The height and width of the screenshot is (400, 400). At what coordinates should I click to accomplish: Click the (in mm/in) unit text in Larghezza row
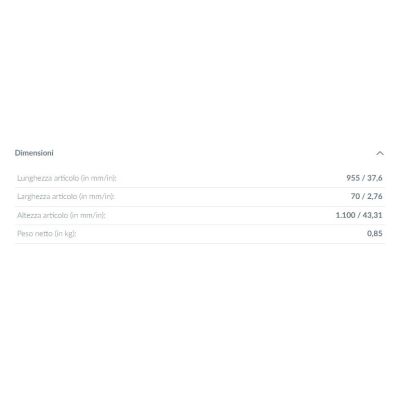(x=97, y=197)
